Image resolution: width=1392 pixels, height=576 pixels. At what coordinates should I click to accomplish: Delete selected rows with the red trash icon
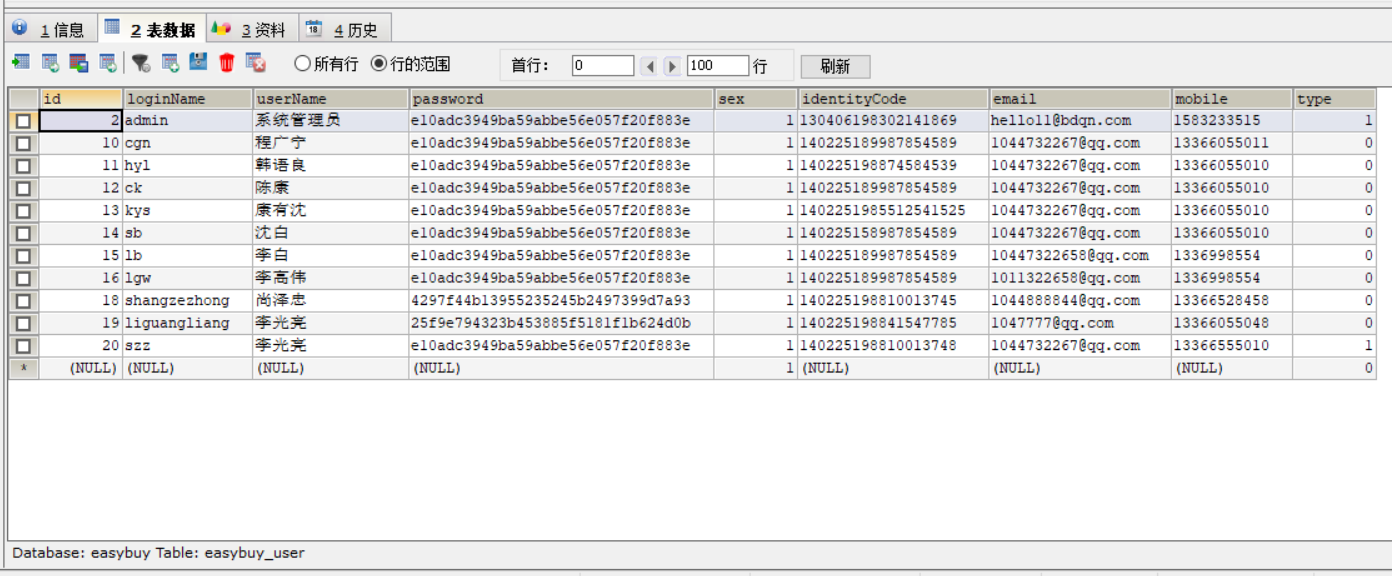coord(227,63)
